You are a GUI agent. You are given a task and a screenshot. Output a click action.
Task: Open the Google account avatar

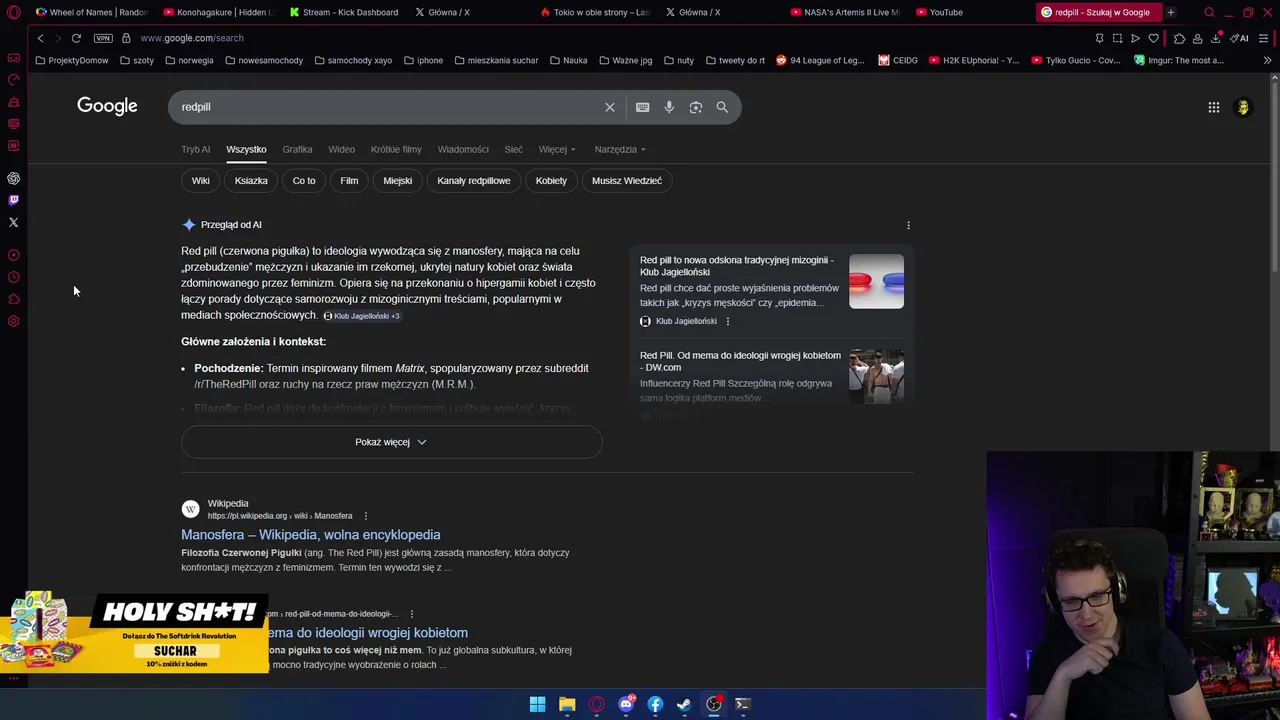coord(1243,107)
